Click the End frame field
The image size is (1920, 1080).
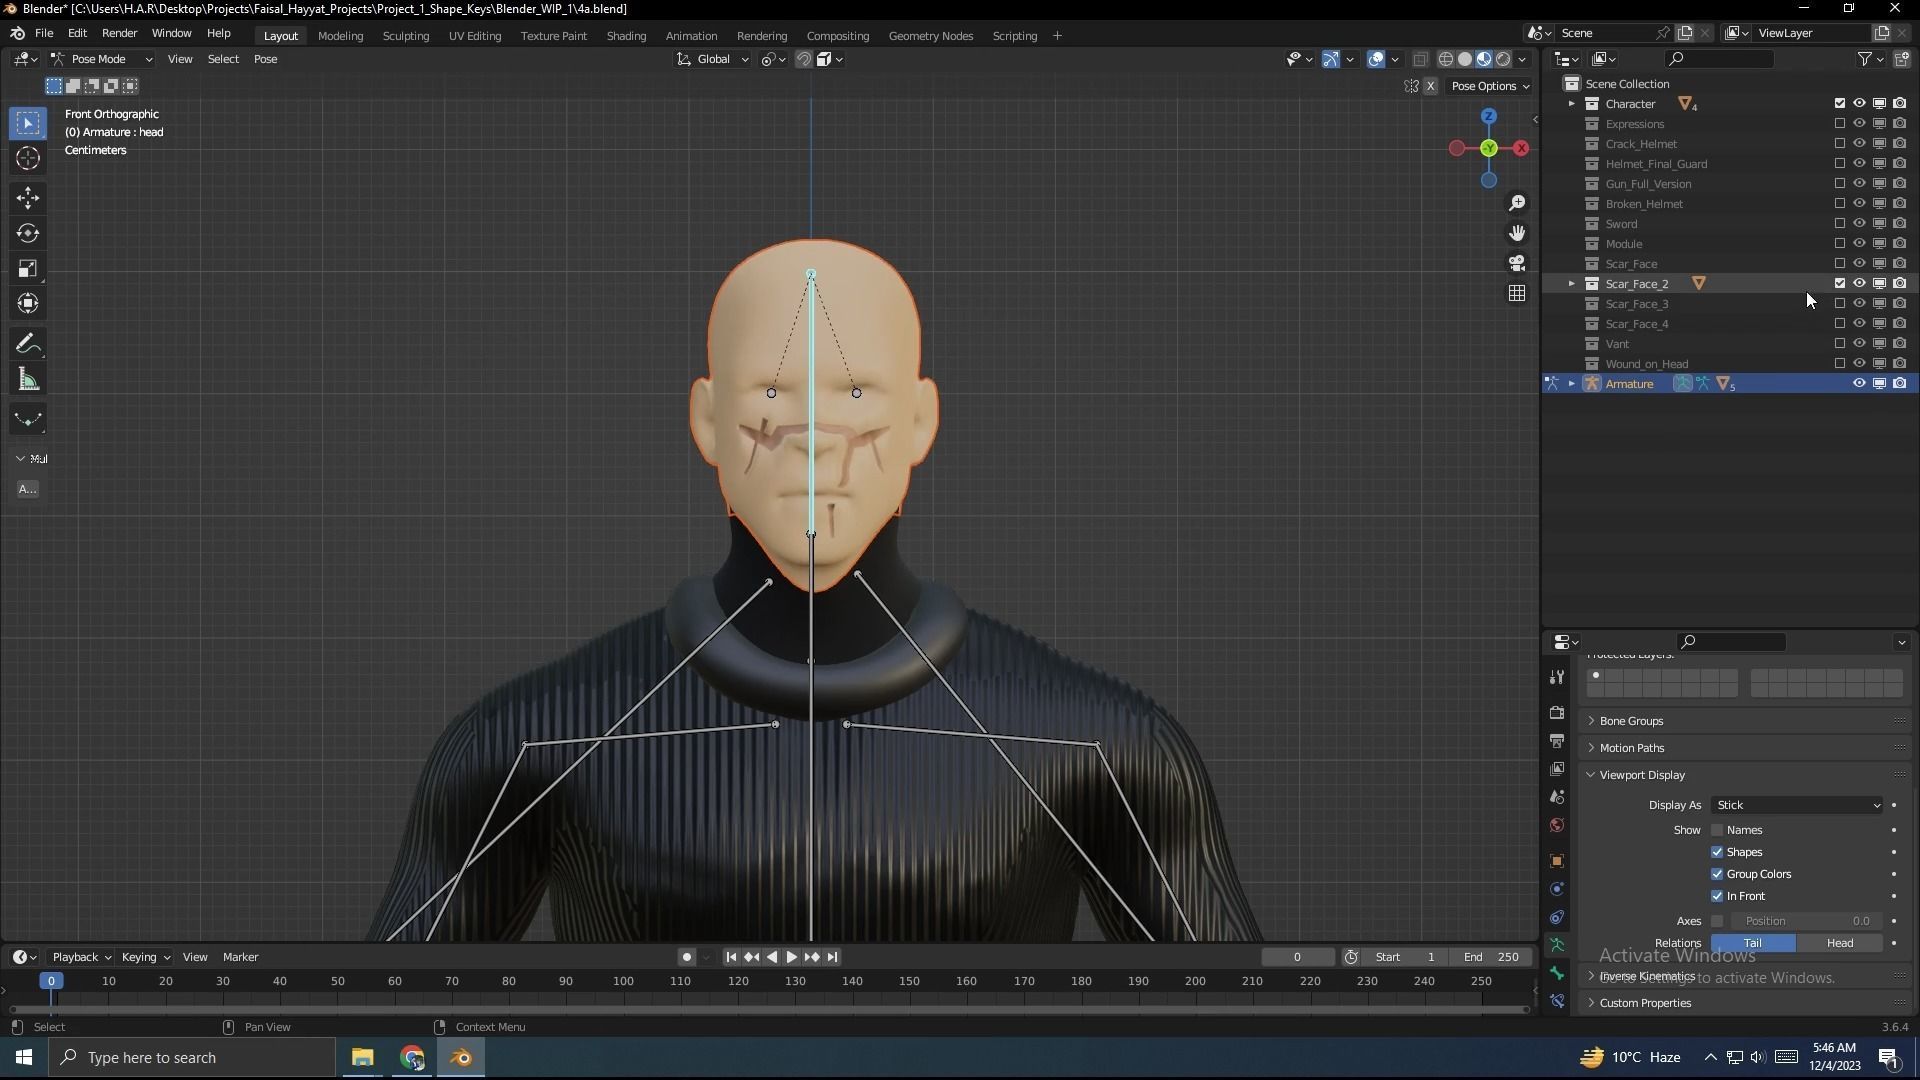pyautogui.click(x=1490, y=957)
